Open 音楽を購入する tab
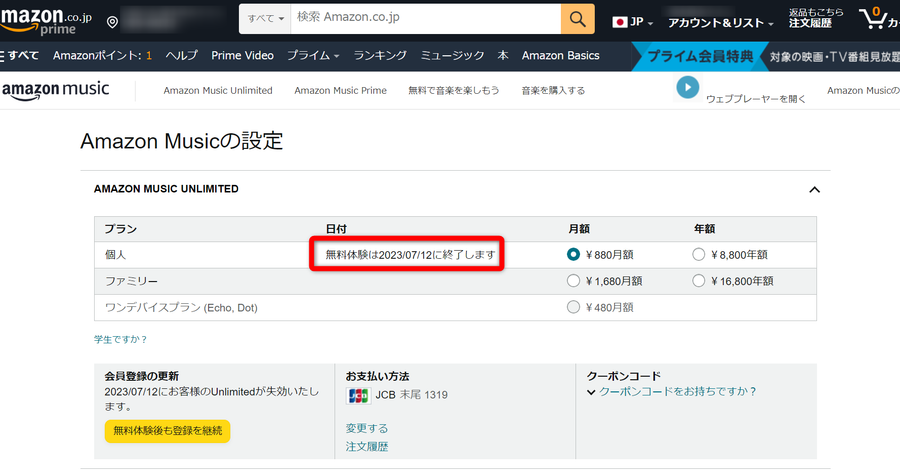The image size is (900, 474). (553, 91)
